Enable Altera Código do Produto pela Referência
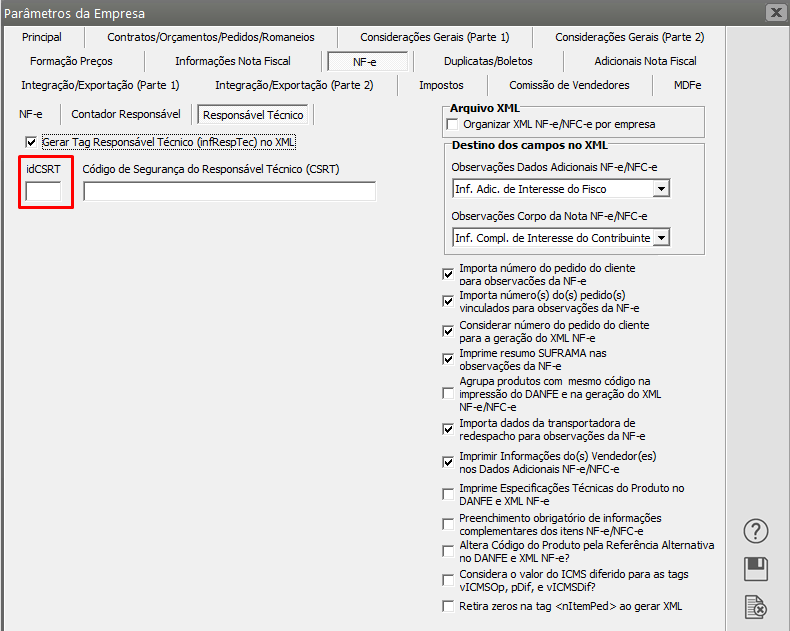790x631 pixels. click(448, 551)
